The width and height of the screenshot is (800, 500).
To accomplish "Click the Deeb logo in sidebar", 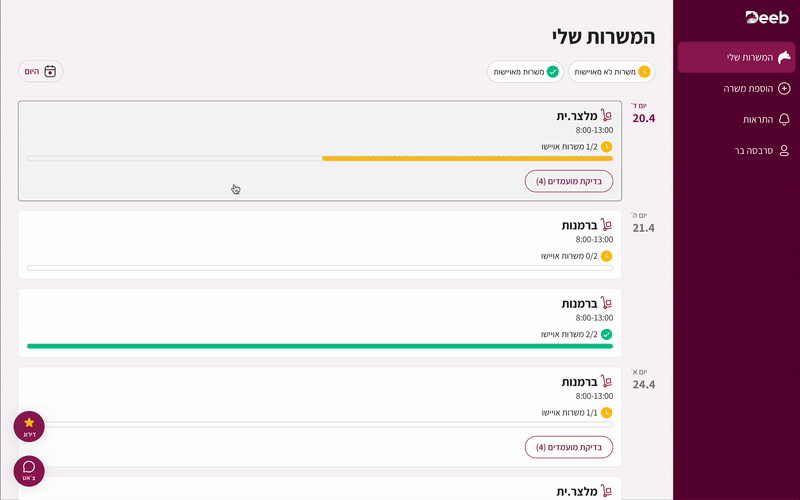I will pos(767,17).
